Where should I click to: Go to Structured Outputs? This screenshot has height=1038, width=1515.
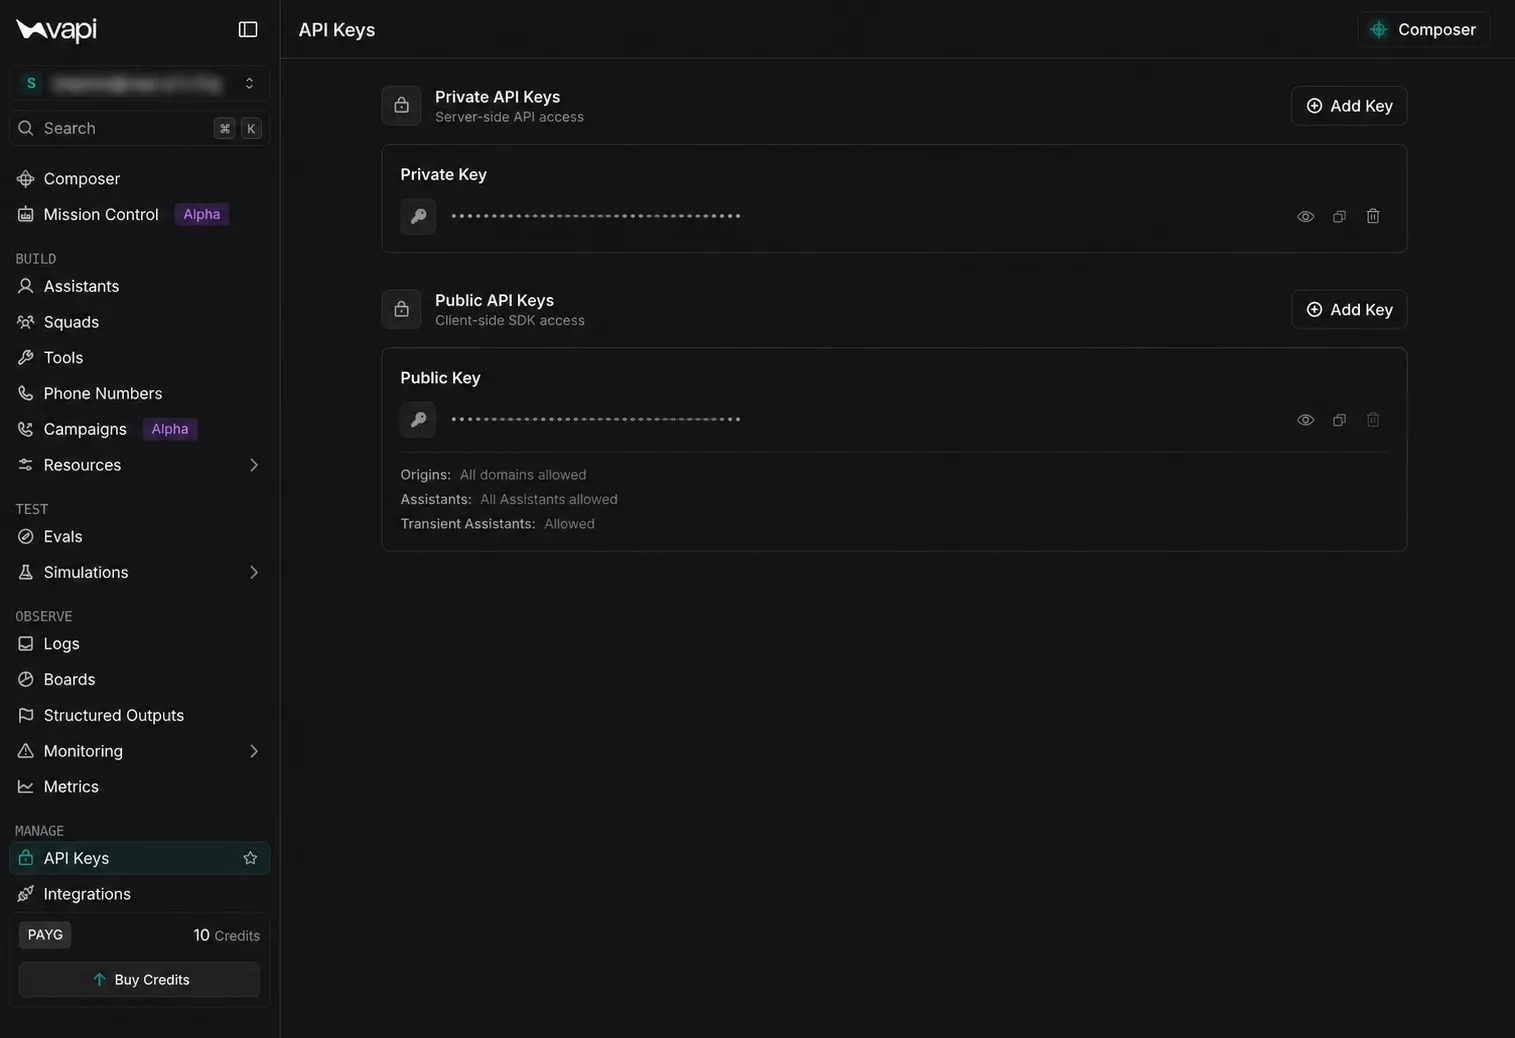(x=140, y=716)
